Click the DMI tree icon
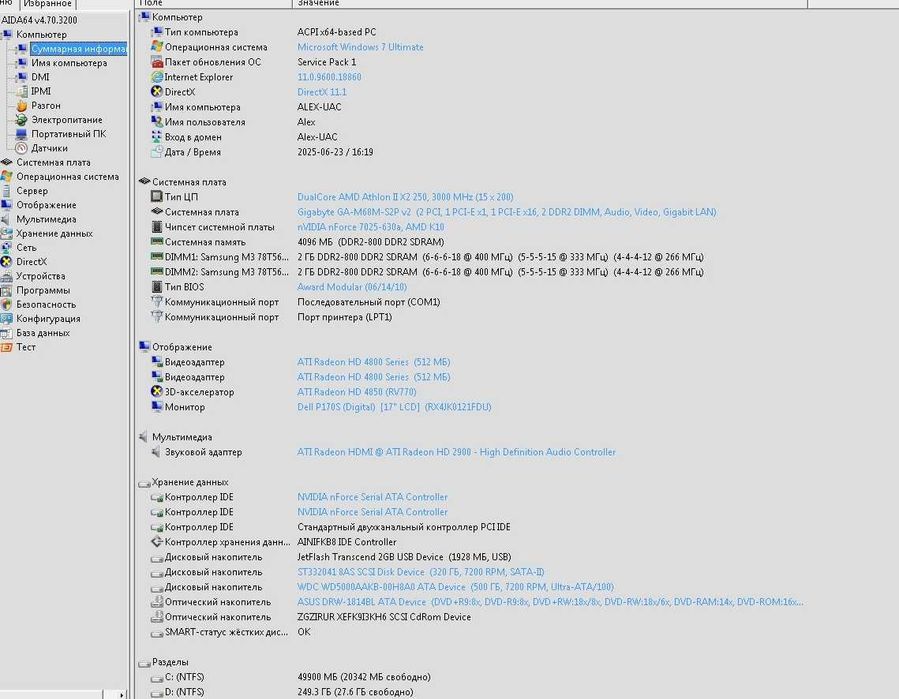Viewport: 899px width, 699px height. [x=22, y=77]
